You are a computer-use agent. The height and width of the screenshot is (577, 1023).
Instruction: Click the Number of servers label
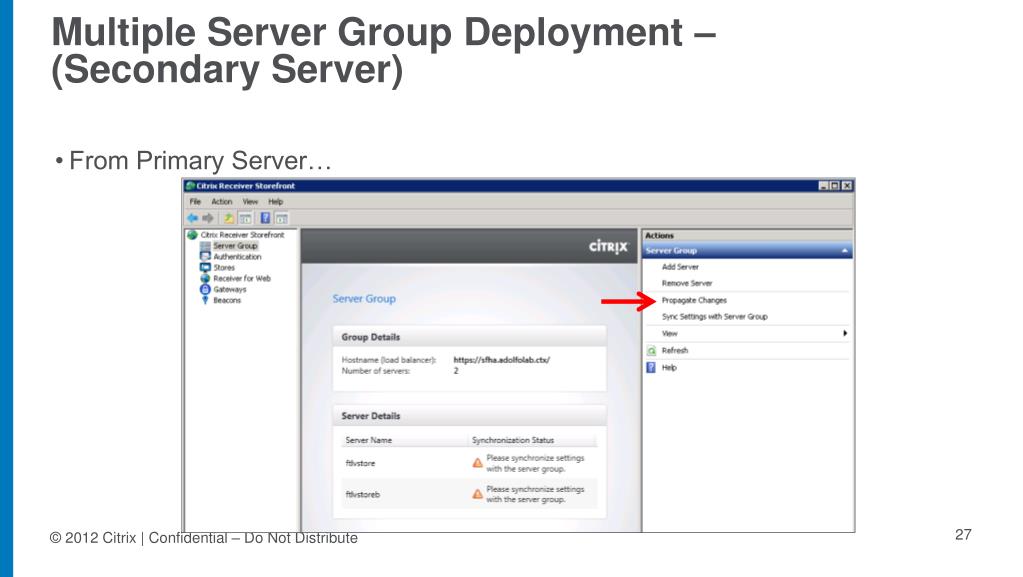click(x=376, y=371)
